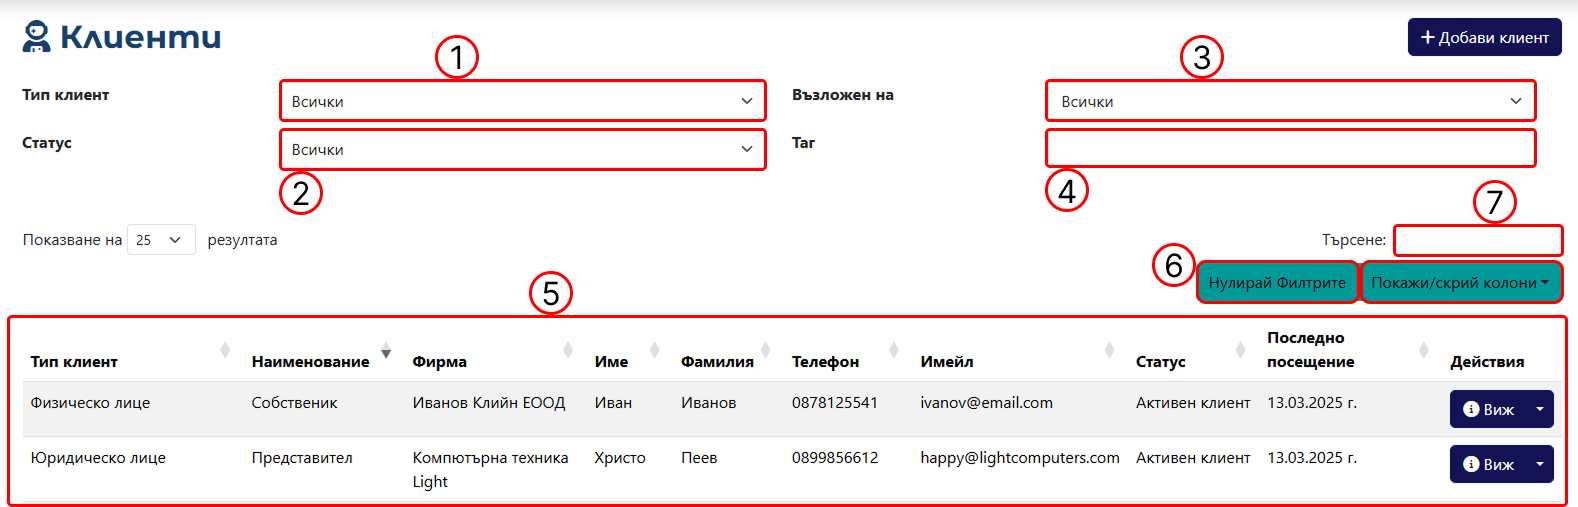Click email ivanov@email.com
Image resolution: width=1578 pixels, height=507 pixels.
(986, 403)
